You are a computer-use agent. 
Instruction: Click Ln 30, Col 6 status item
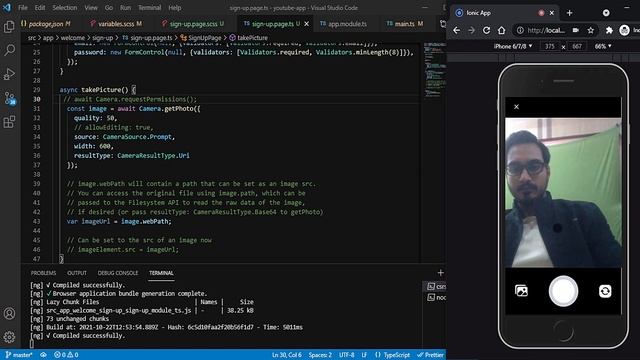tap(287, 355)
